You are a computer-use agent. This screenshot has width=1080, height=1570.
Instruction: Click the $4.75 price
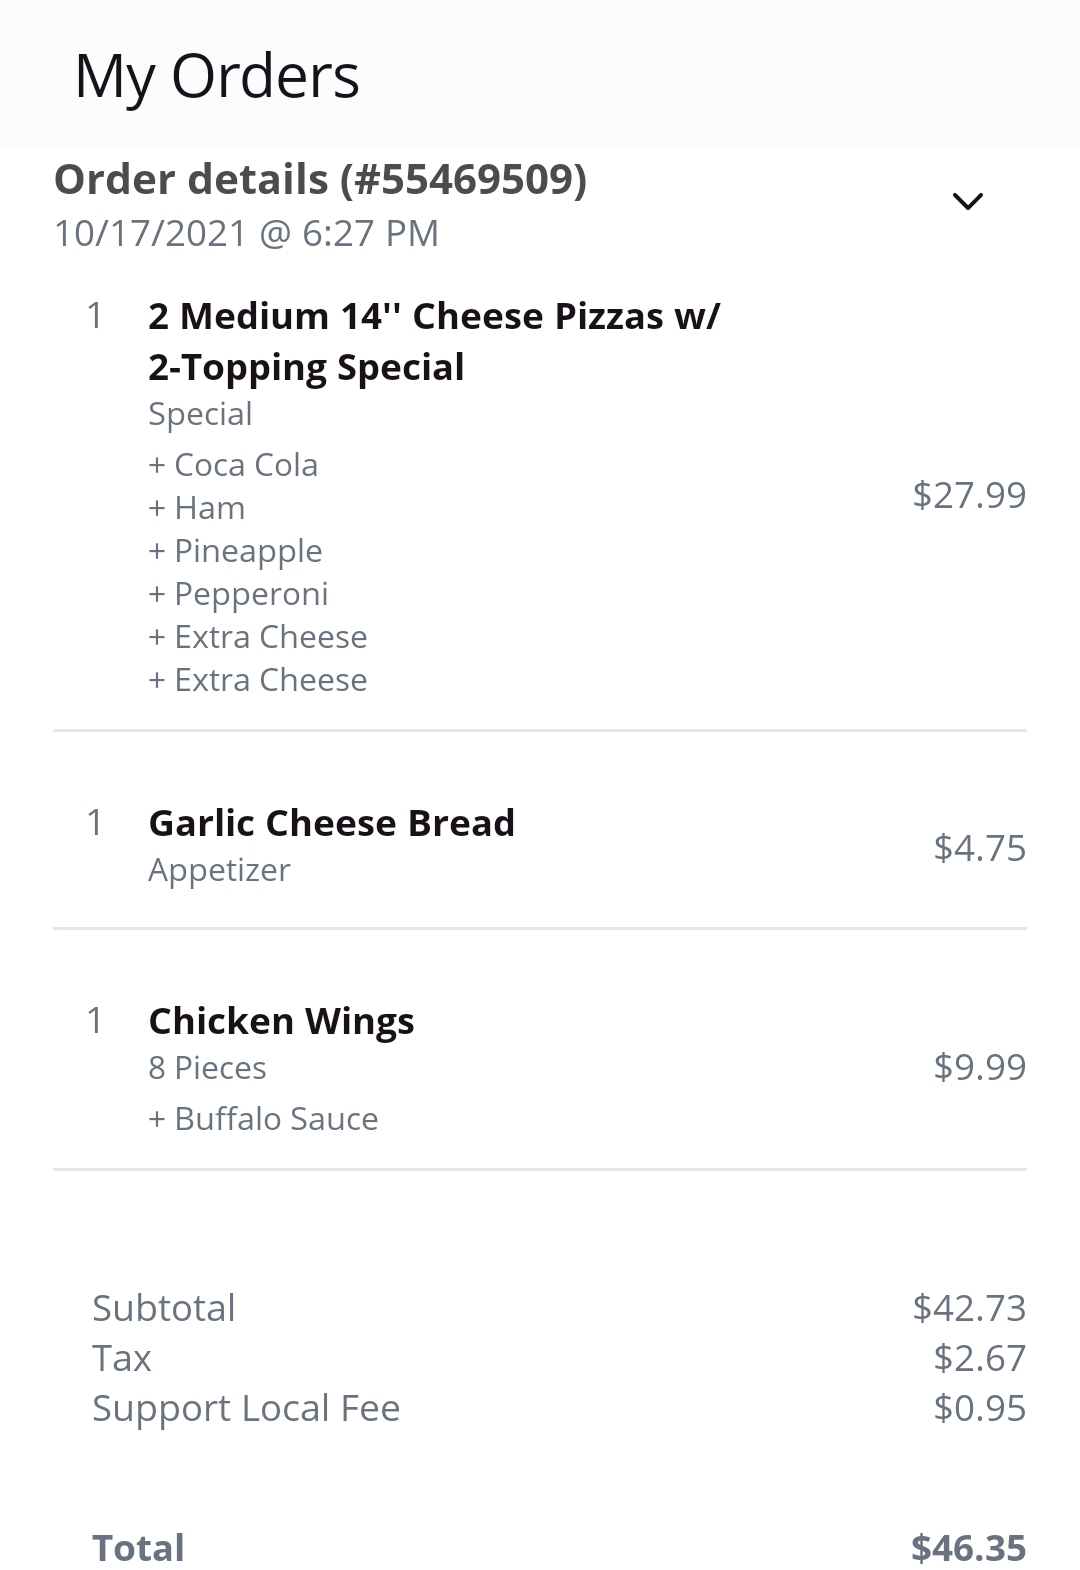[979, 848]
